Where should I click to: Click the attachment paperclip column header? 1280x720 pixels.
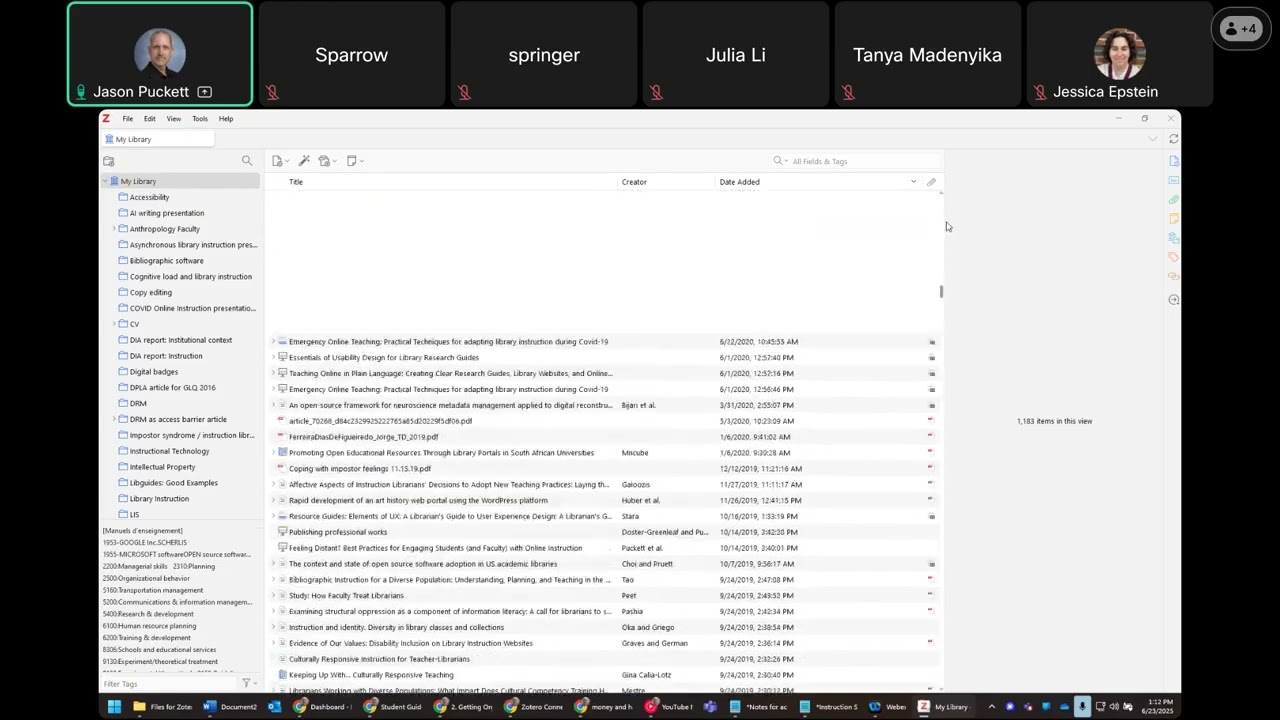pos(931,182)
